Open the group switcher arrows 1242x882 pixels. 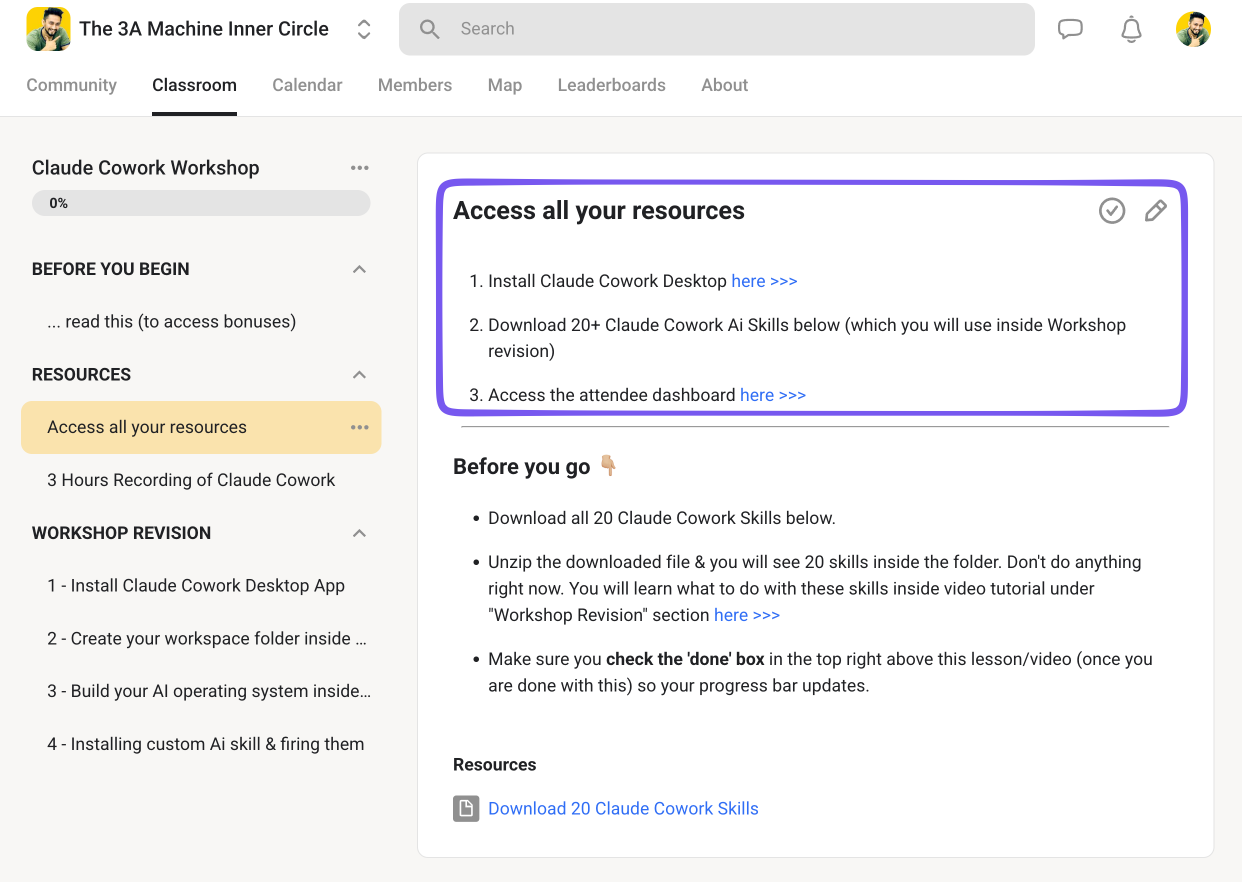[364, 29]
